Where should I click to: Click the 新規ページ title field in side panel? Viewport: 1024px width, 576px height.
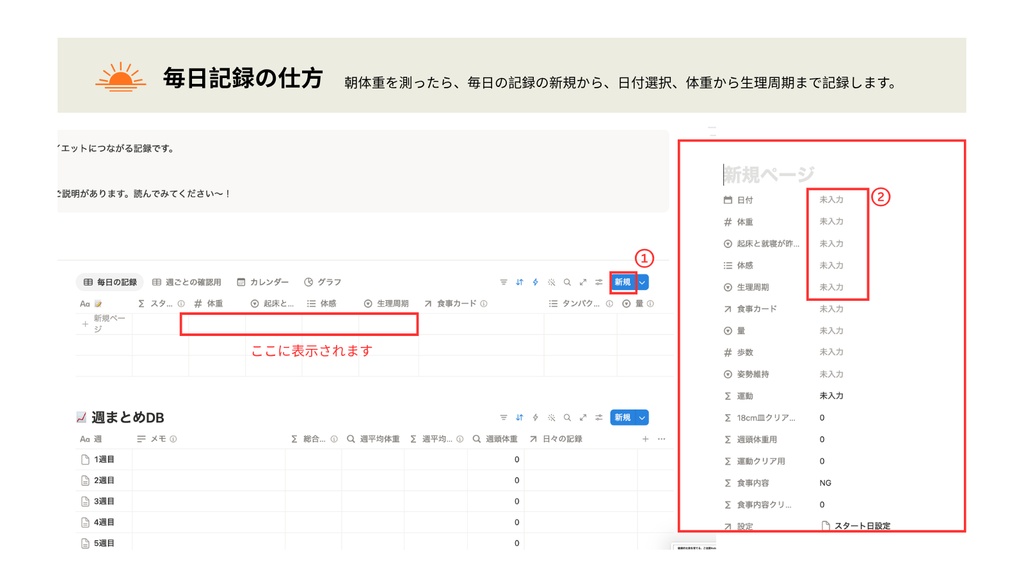[x=769, y=174]
